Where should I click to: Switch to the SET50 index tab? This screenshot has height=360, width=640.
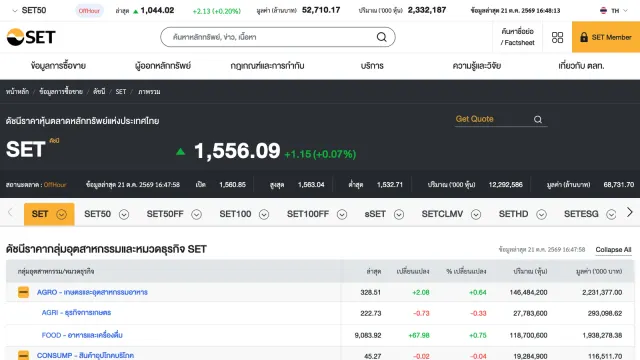98,214
